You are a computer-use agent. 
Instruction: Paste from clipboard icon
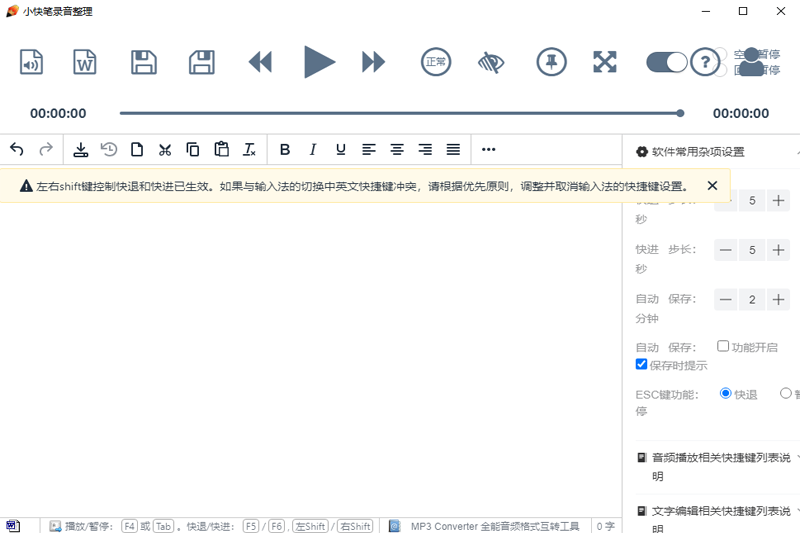(x=221, y=149)
